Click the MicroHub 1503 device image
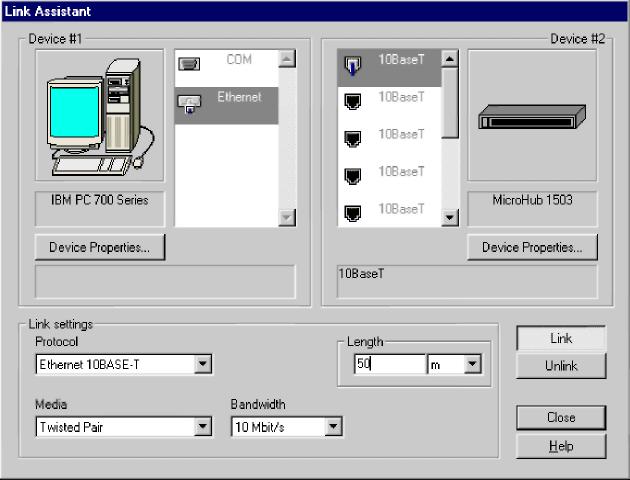630x480 pixels. 532,116
